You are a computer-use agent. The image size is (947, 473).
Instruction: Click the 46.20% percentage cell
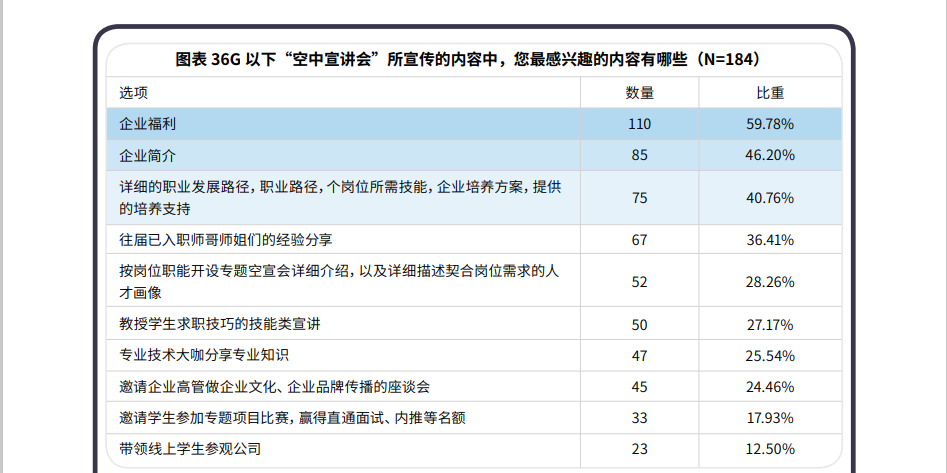pos(770,155)
